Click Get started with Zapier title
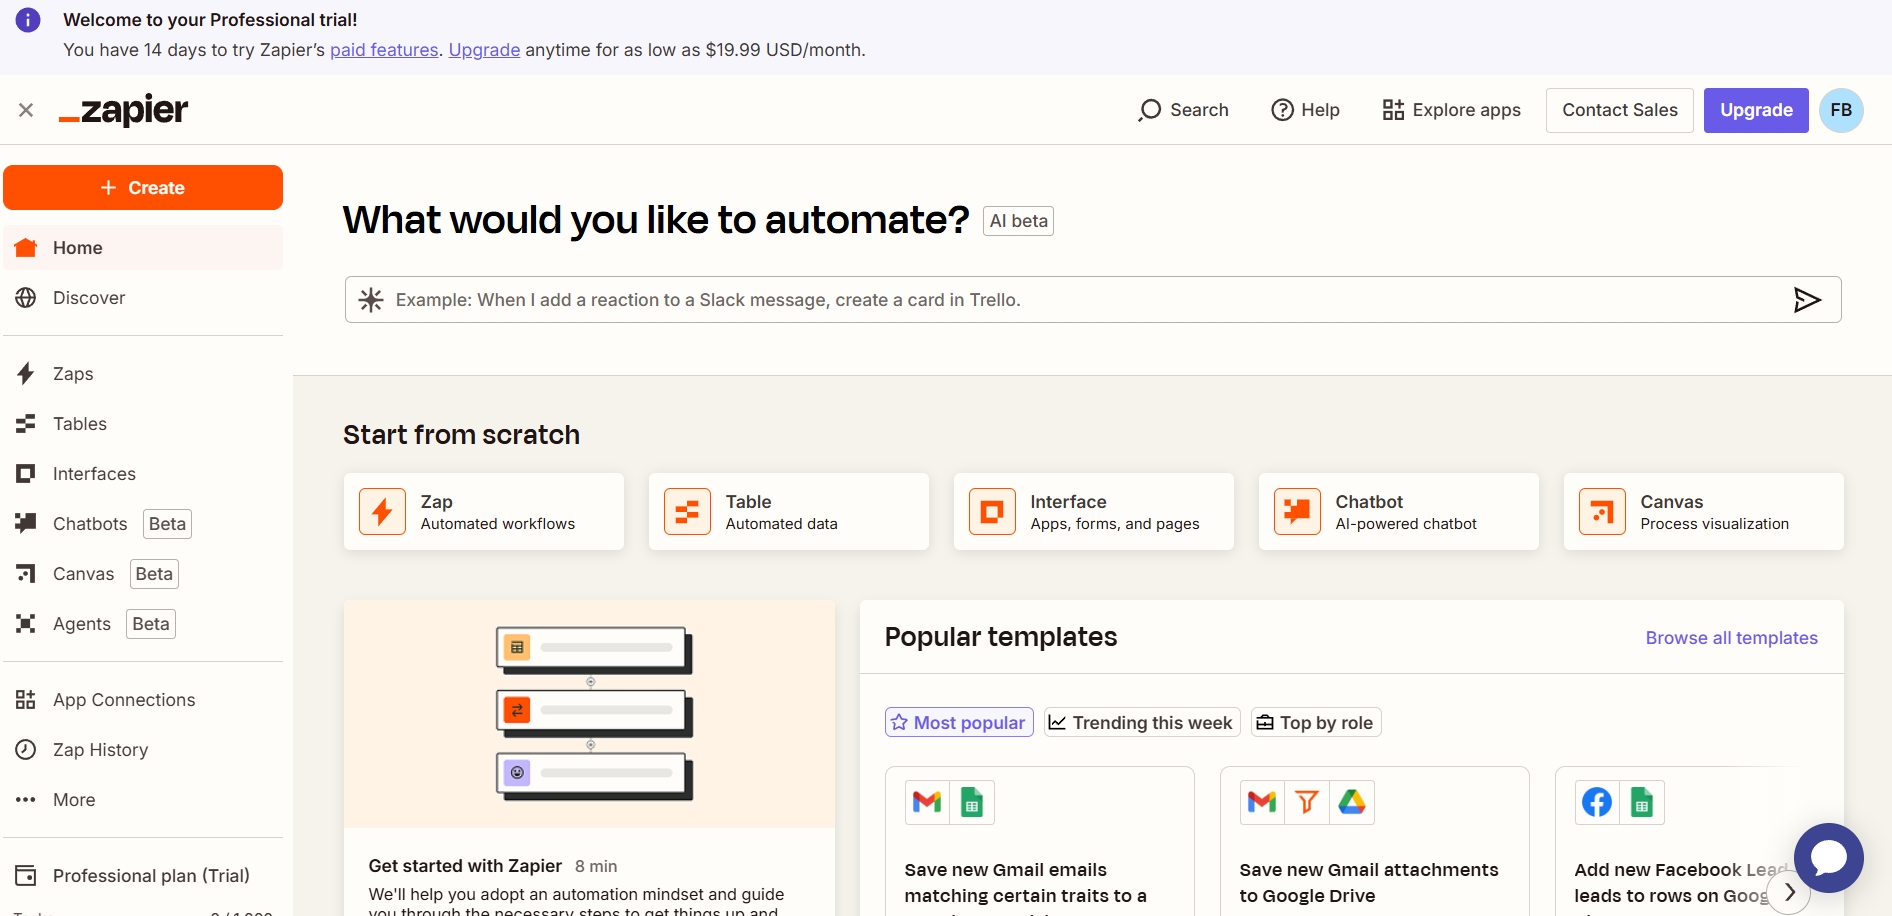The width and height of the screenshot is (1892, 916). pos(465,866)
